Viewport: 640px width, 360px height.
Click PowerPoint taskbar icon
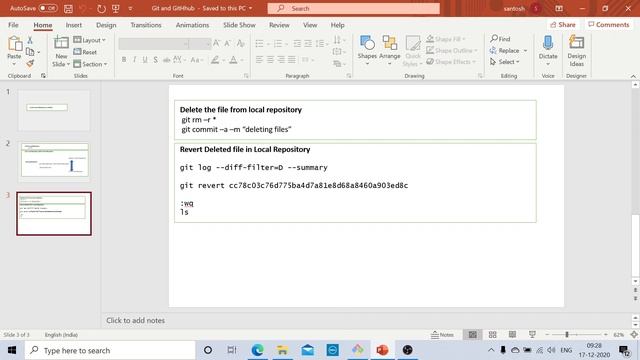pos(382,350)
